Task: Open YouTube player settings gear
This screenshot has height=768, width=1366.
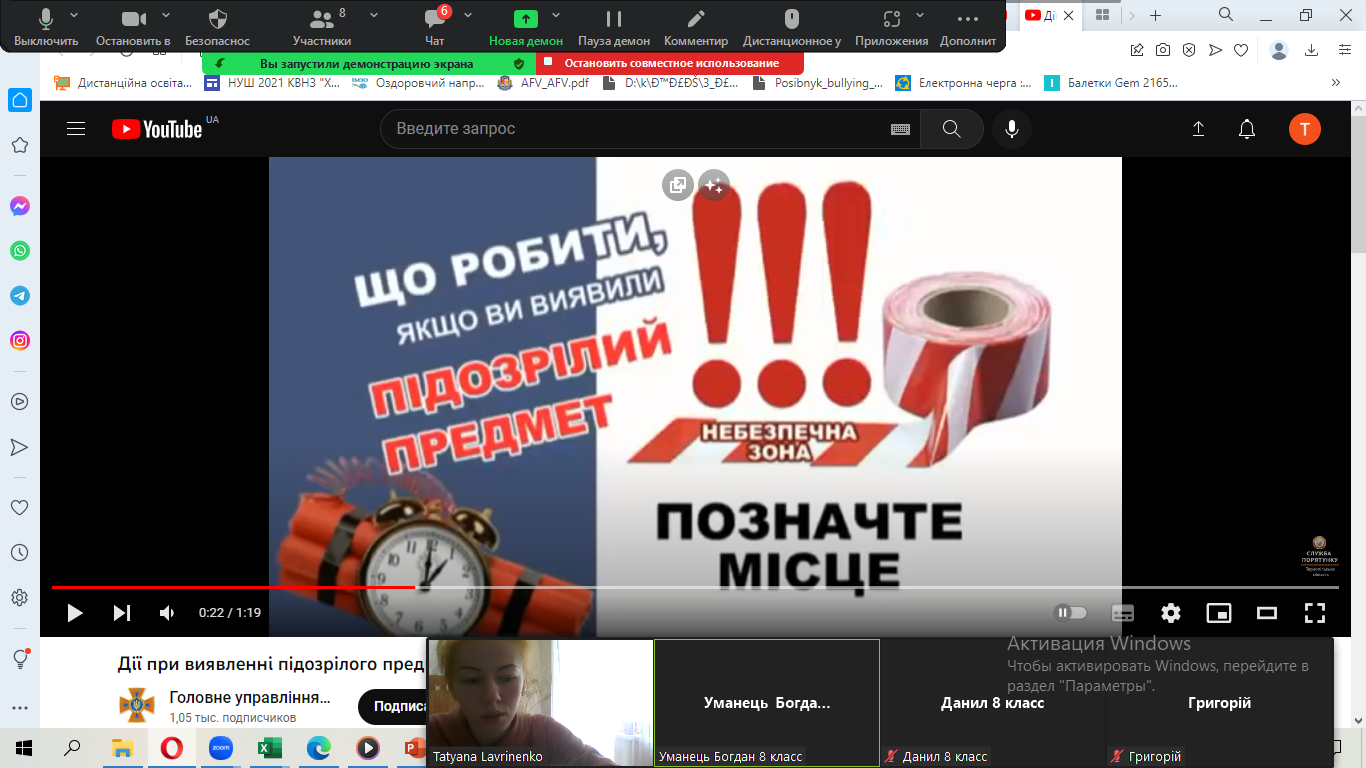Action: 1170,613
